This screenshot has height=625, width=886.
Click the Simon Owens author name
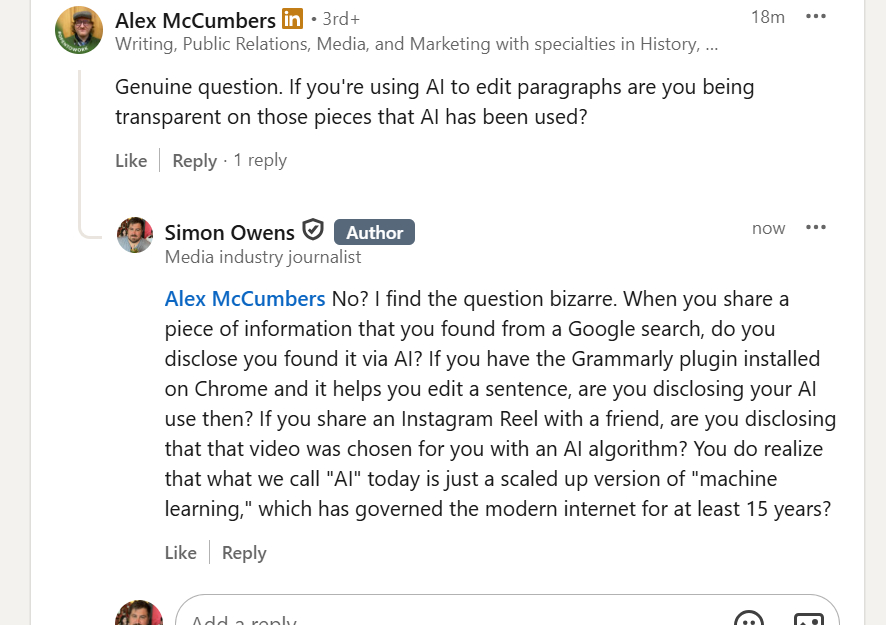(229, 233)
